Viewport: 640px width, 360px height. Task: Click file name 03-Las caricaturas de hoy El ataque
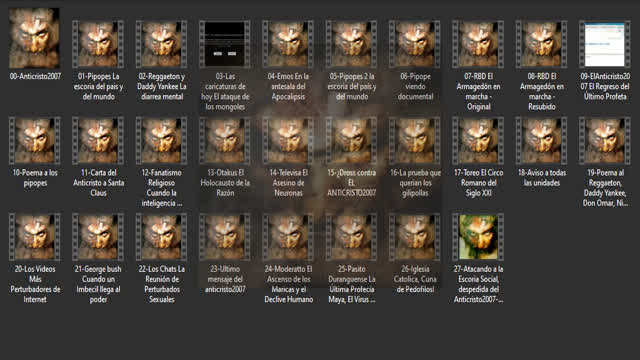(225, 91)
